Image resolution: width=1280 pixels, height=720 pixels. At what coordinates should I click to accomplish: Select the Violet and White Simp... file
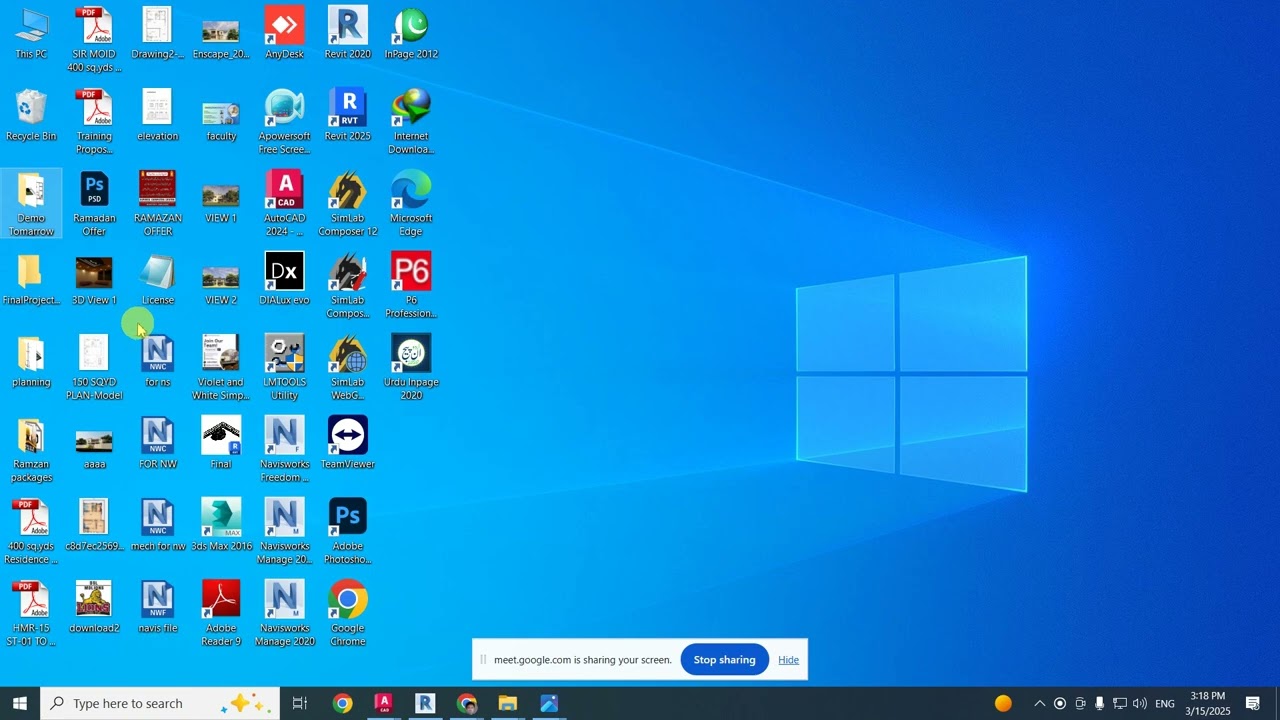[221, 368]
